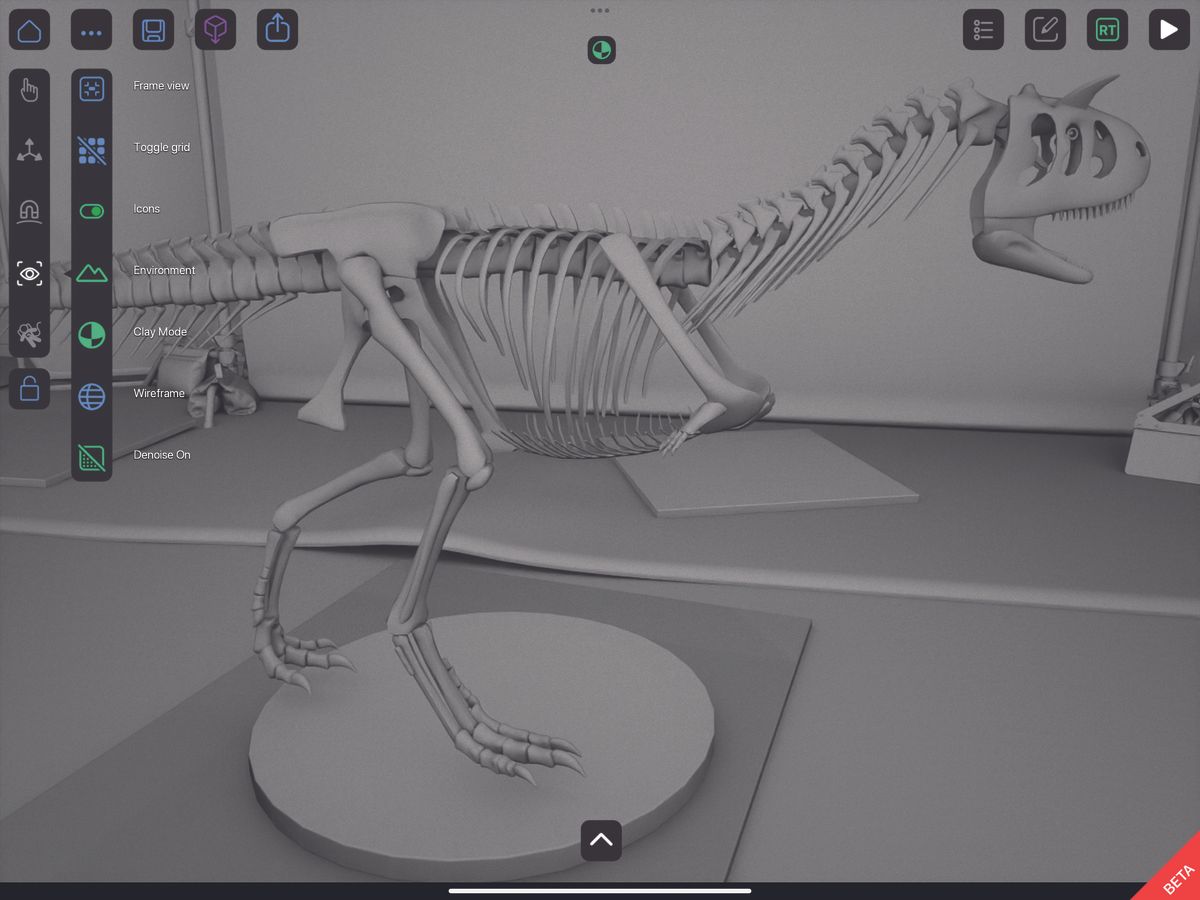Toggle the lock button above the viewport
Image resolution: width=1200 pixels, height=900 pixels.
(x=29, y=389)
